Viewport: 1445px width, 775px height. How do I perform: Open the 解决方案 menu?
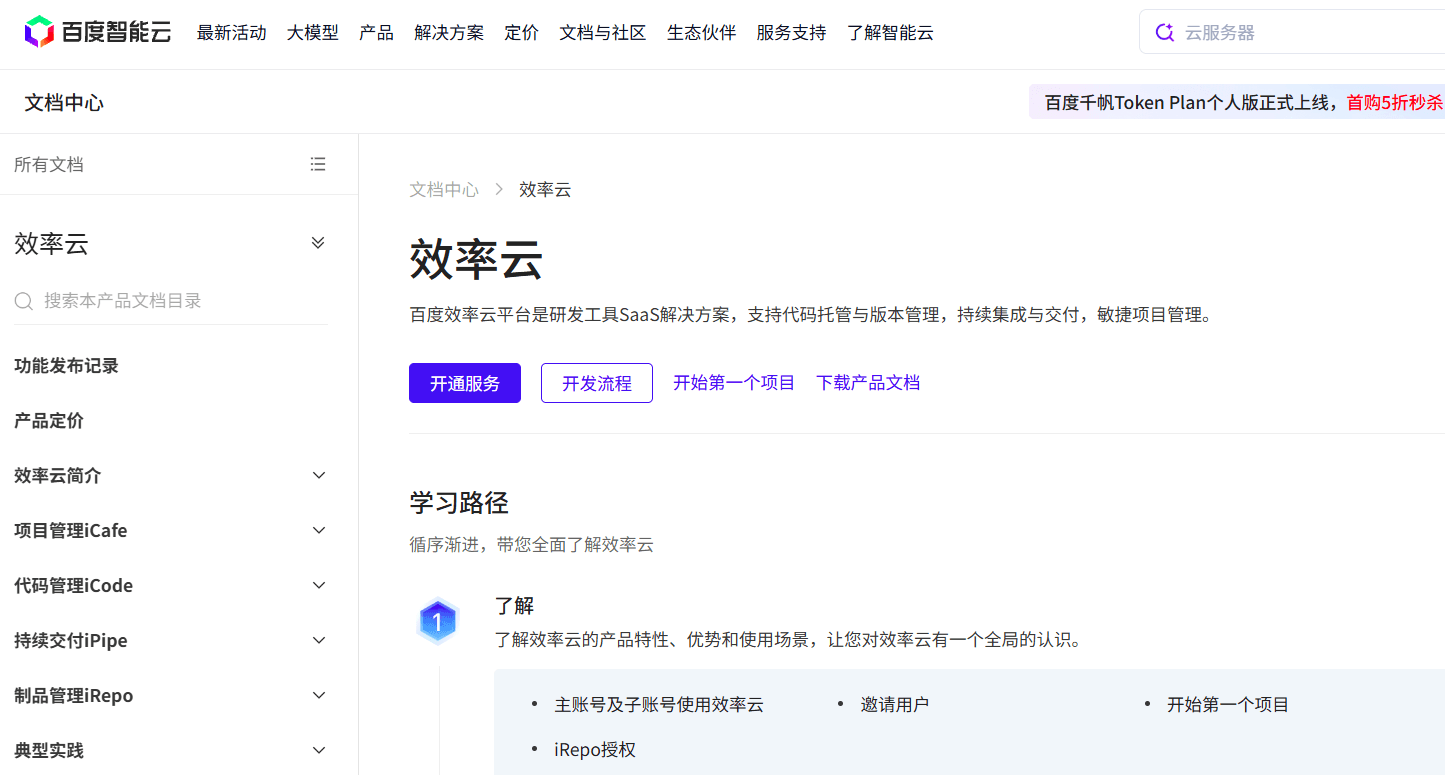click(449, 33)
